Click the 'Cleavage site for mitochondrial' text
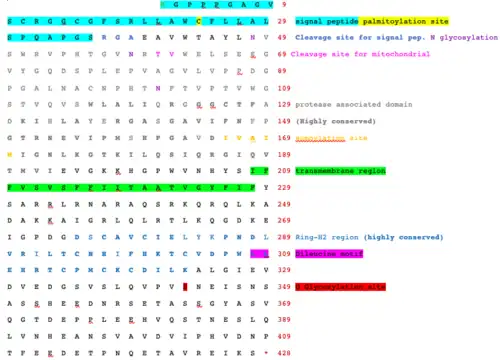 360,54
